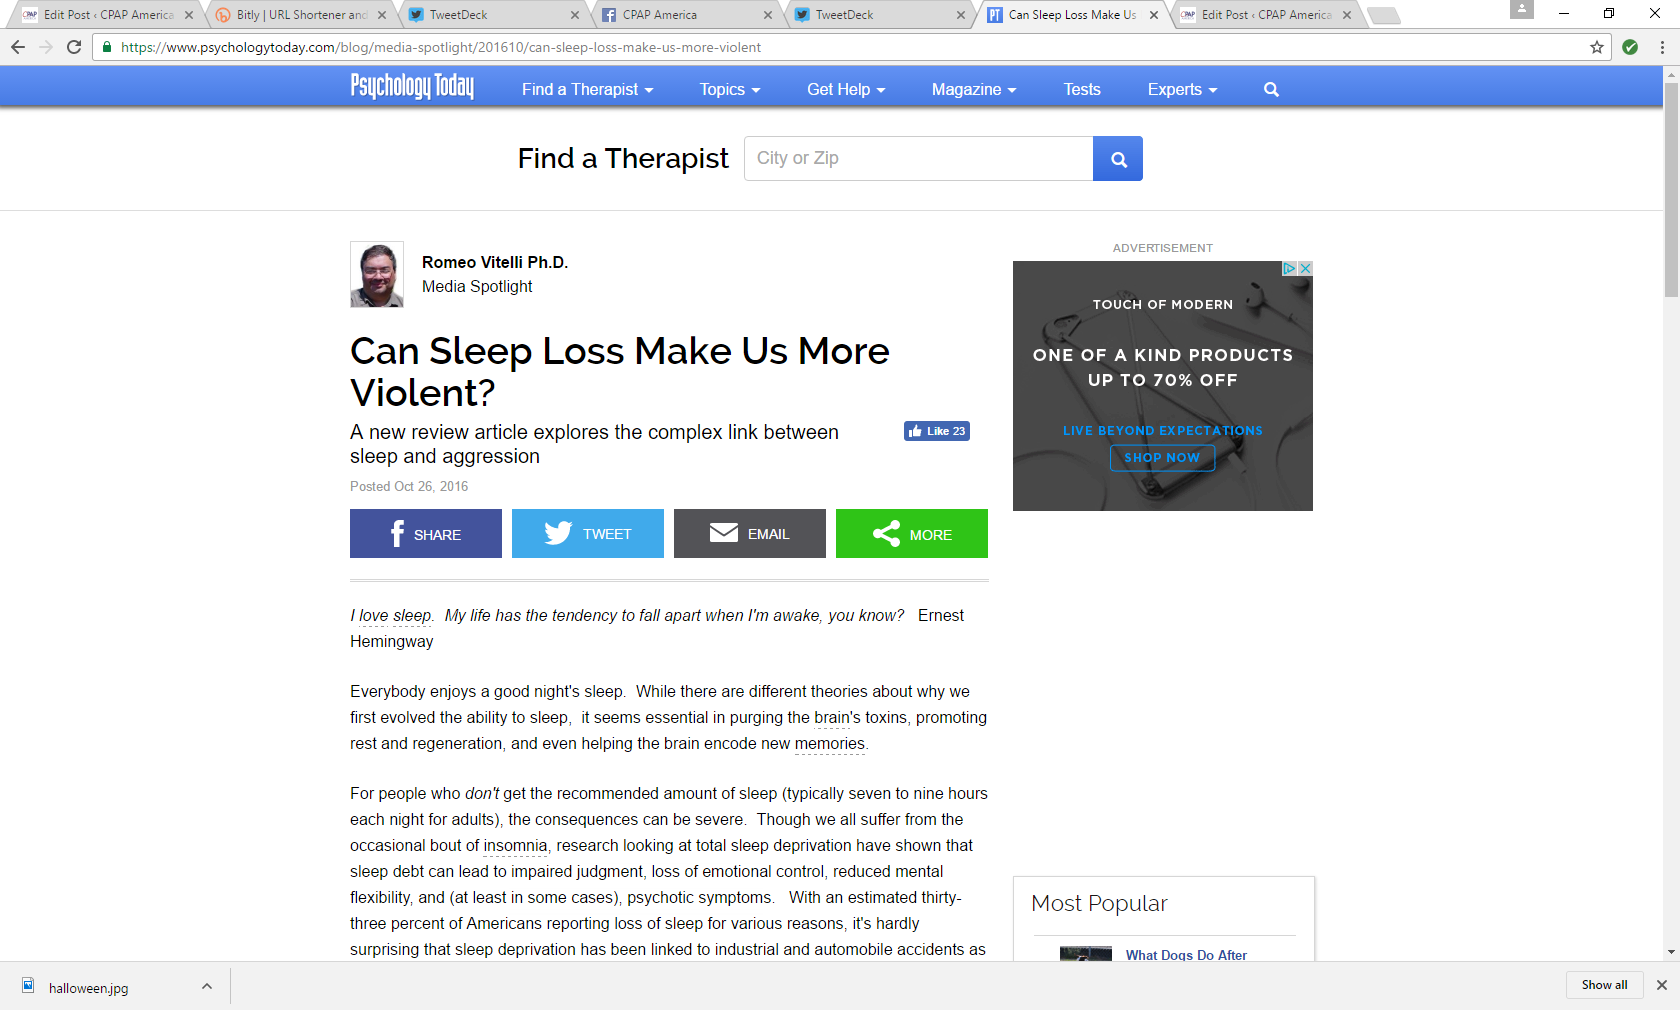Image resolution: width=1680 pixels, height=1010 pixels.
Task: Open the Chrome three-dot menu
Action: [1662, 47]
